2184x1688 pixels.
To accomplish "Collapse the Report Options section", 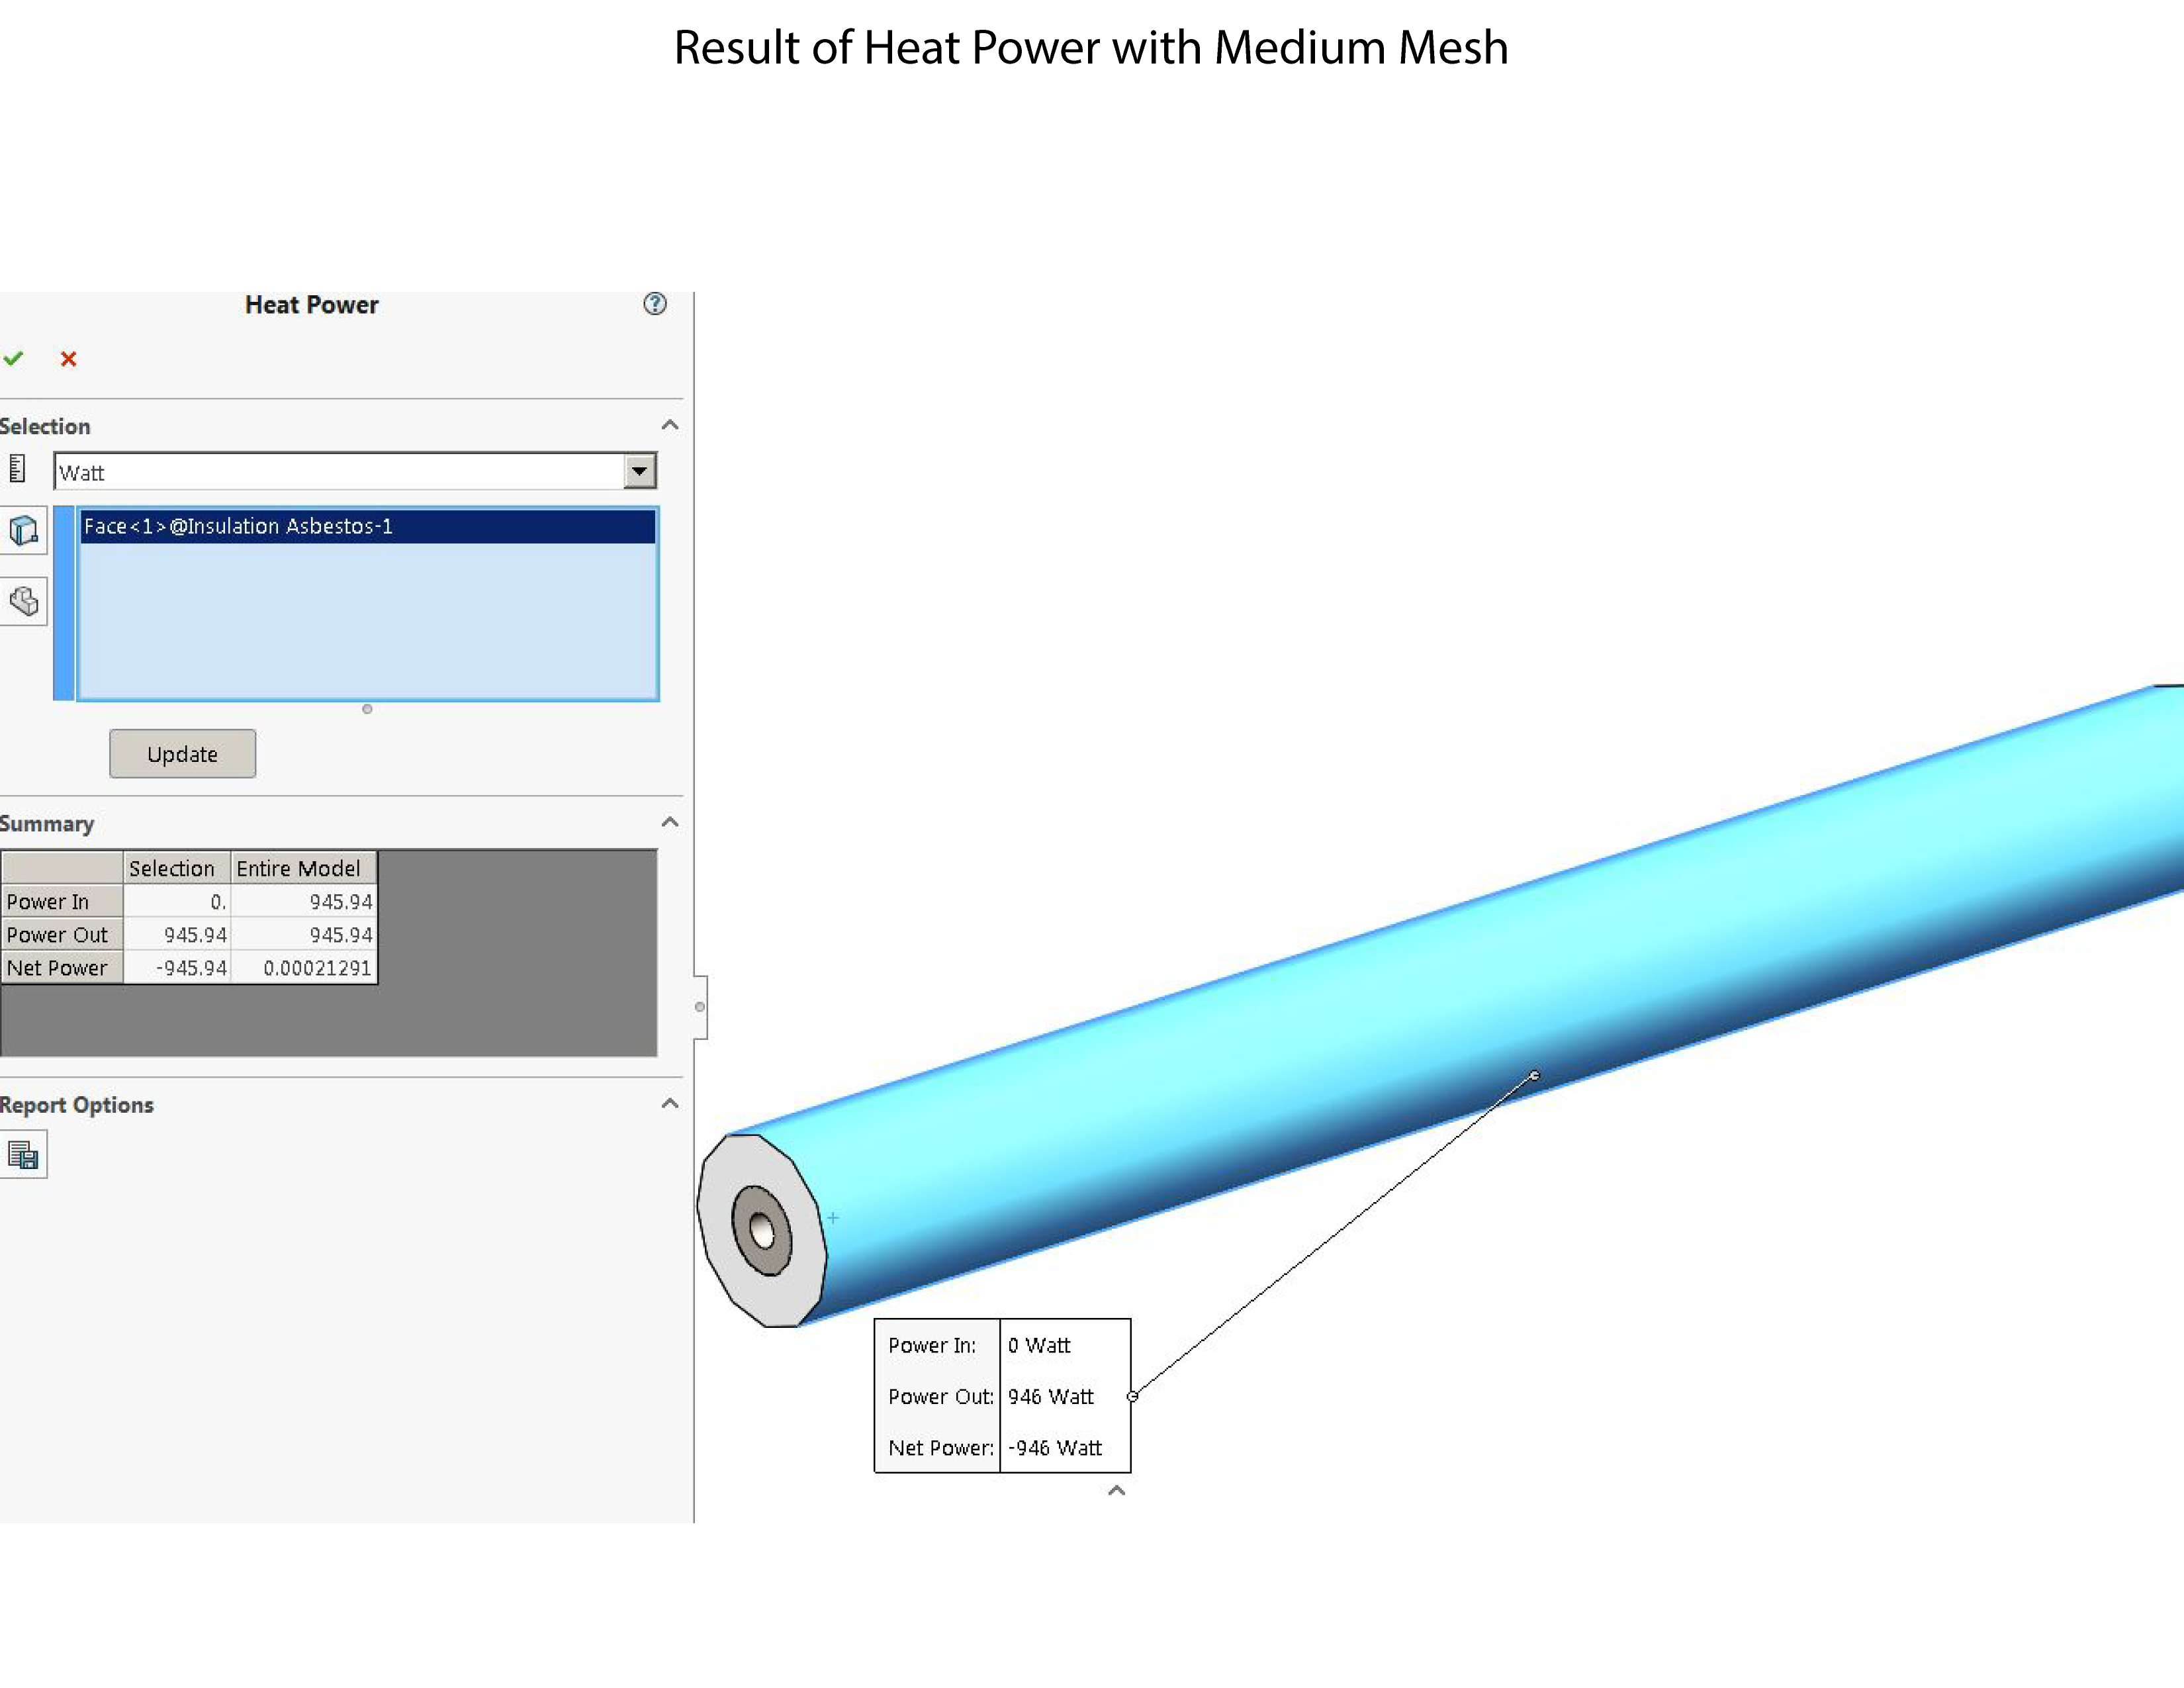I will click(670, 1103).
